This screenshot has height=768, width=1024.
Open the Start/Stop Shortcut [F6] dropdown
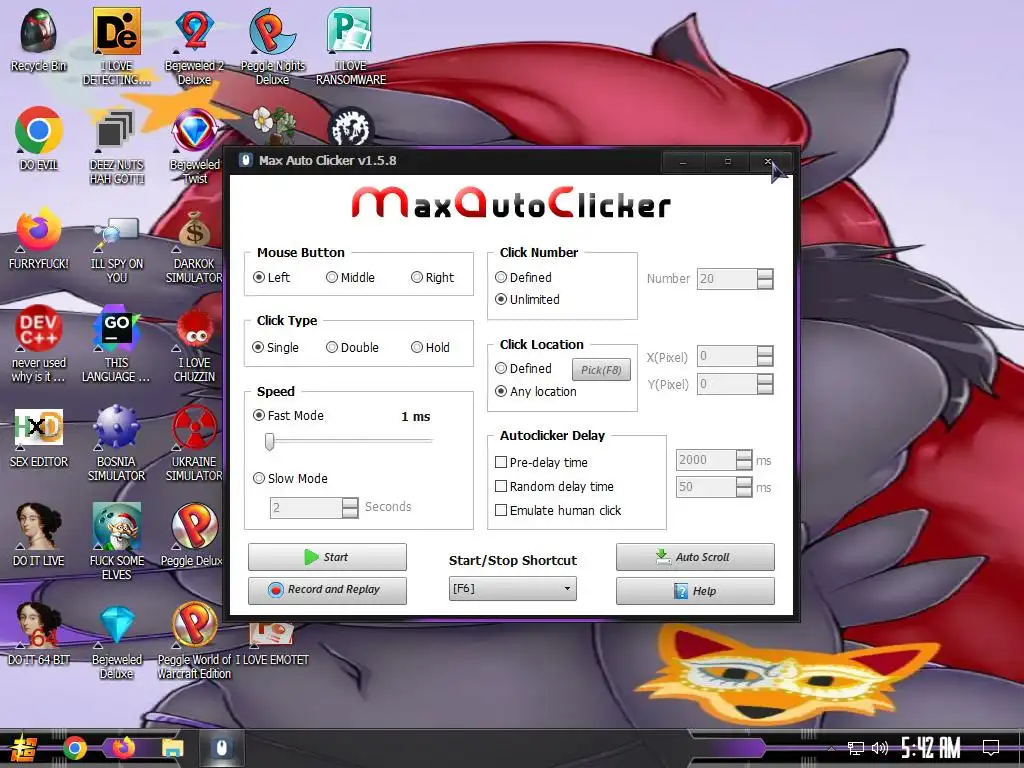click(x=513, y=588)
